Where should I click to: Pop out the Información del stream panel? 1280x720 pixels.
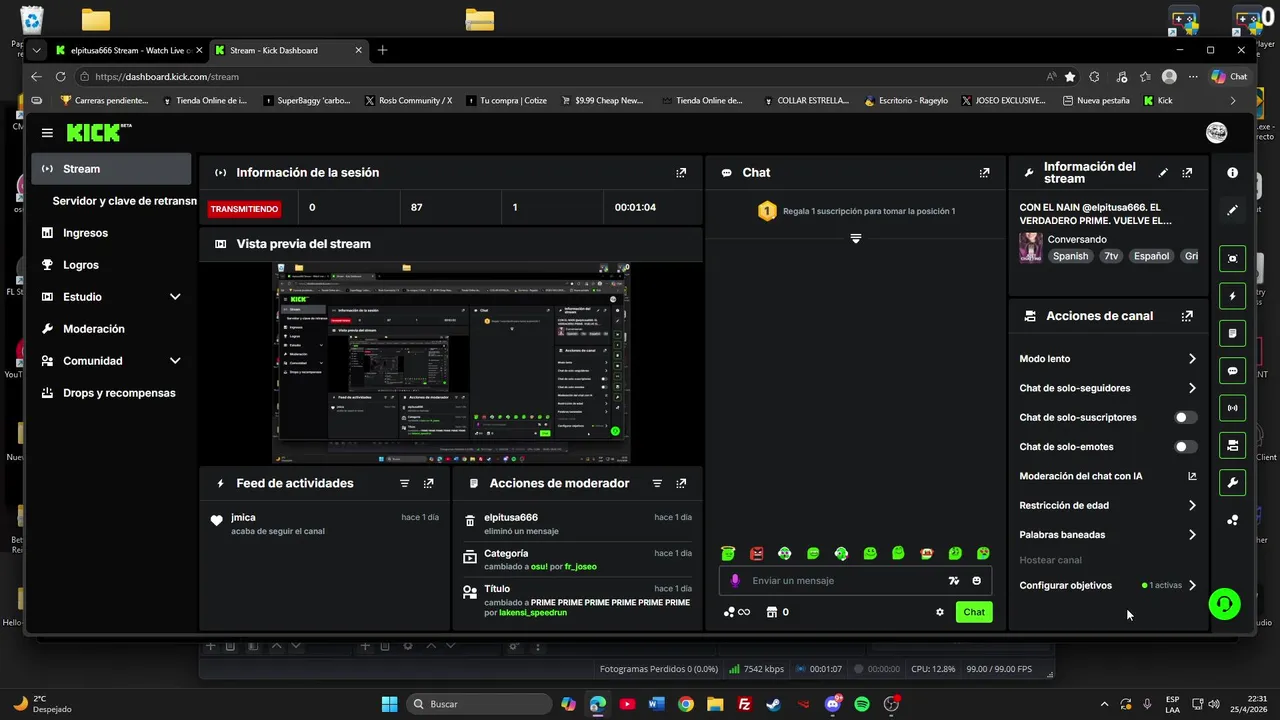point(1187,173)
